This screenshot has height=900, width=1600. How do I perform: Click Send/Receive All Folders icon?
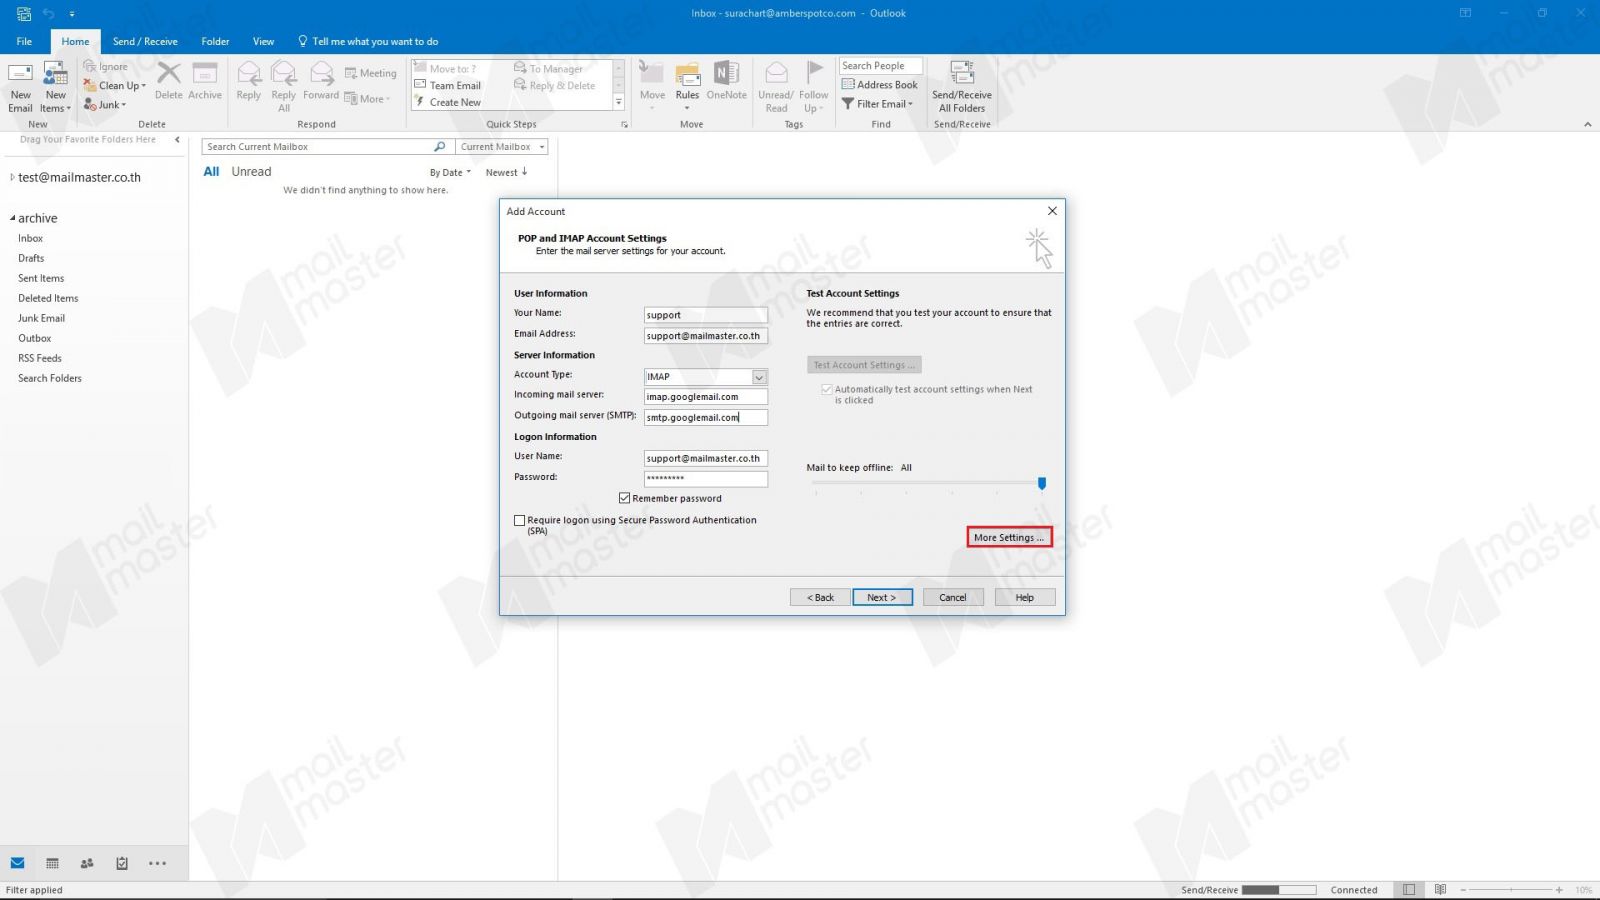[962, 88]
